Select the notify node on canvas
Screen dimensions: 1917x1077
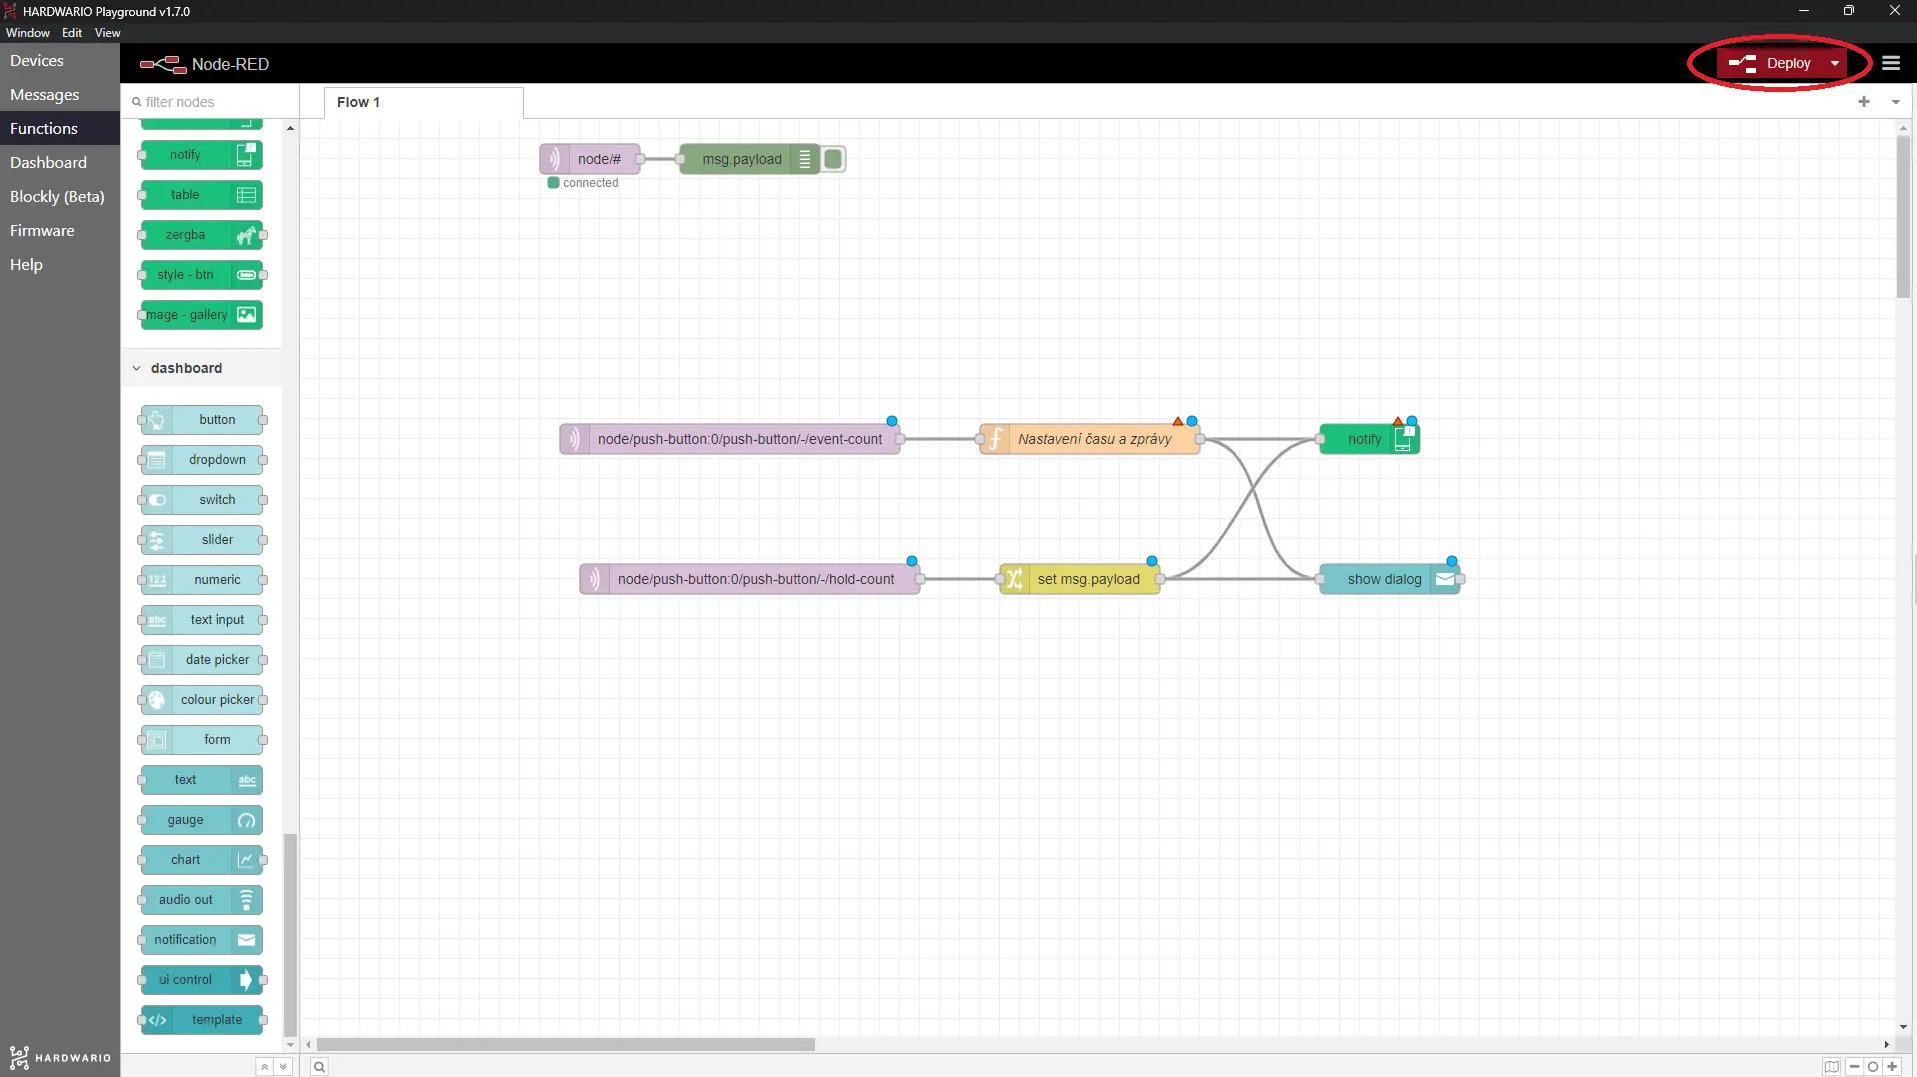[1370, 439]
